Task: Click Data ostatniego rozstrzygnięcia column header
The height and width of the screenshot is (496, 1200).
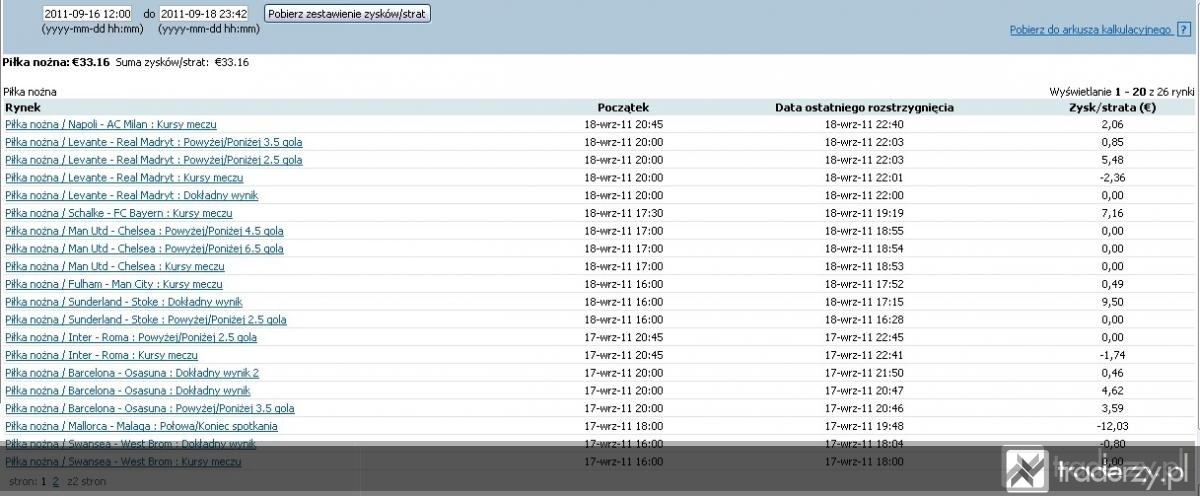Action: tap(864, 107)
